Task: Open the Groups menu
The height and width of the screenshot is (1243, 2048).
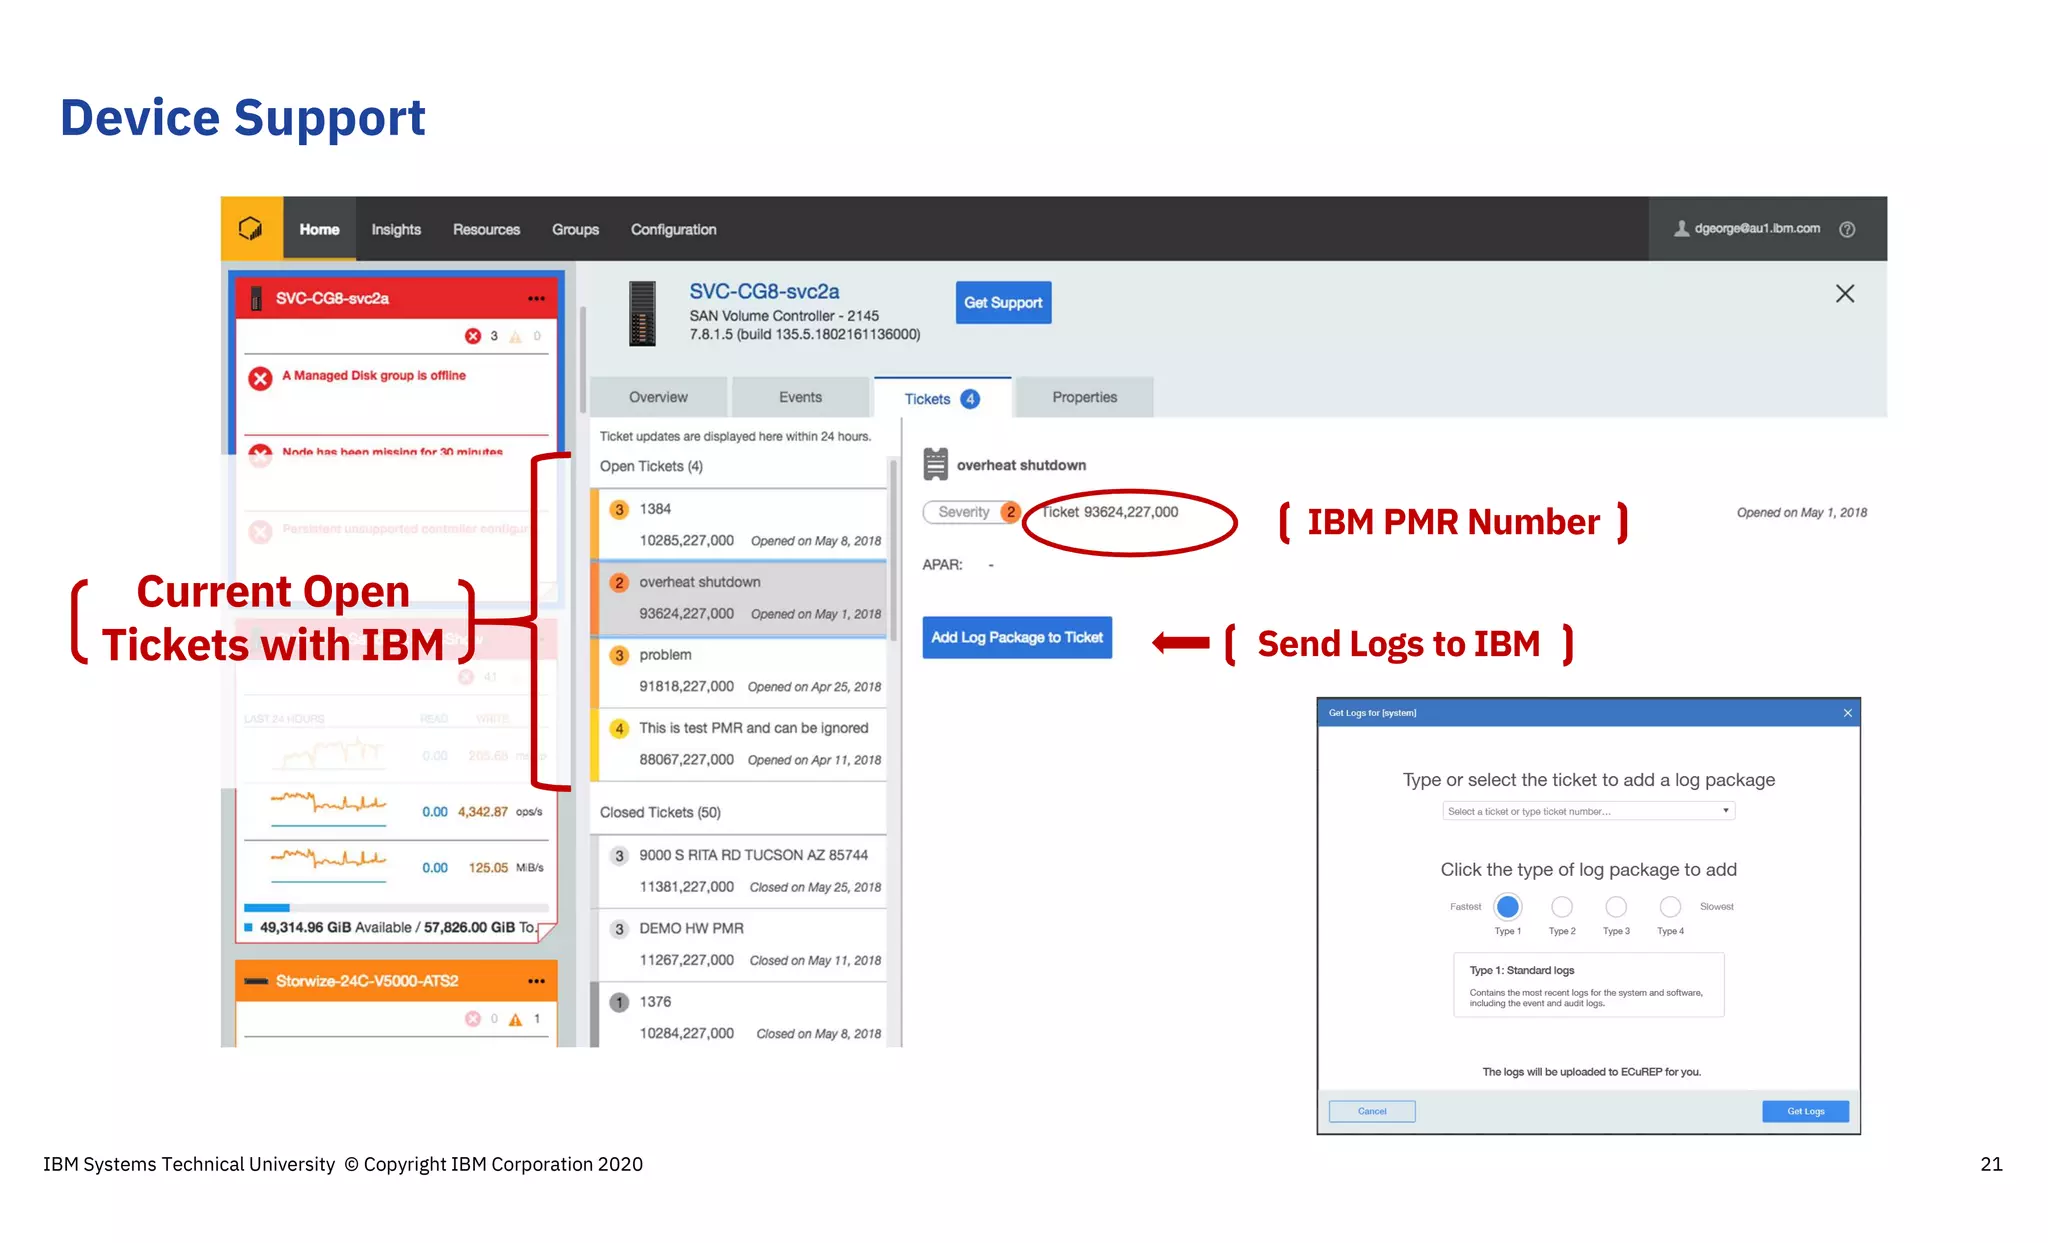Action: [575, 229]
